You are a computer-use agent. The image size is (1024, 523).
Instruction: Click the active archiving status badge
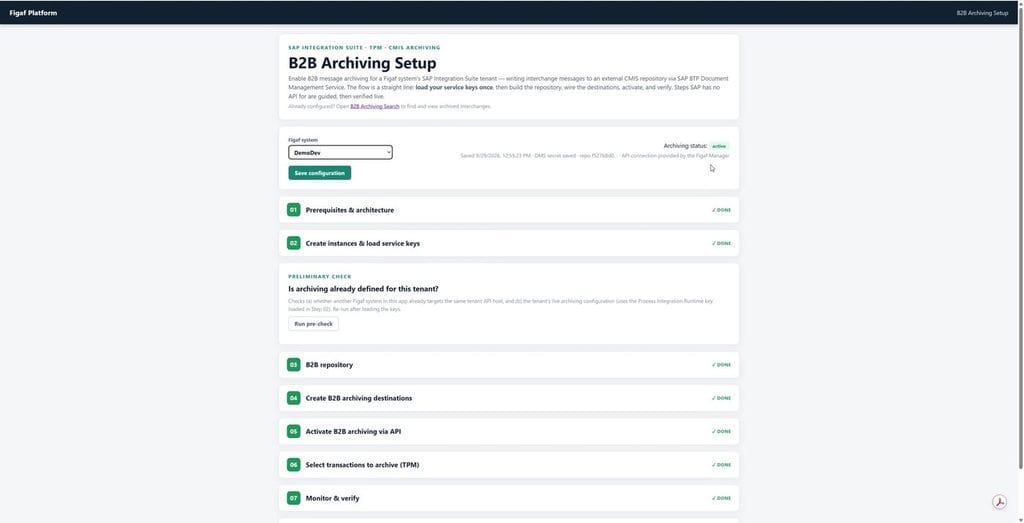tap(719, 146)
